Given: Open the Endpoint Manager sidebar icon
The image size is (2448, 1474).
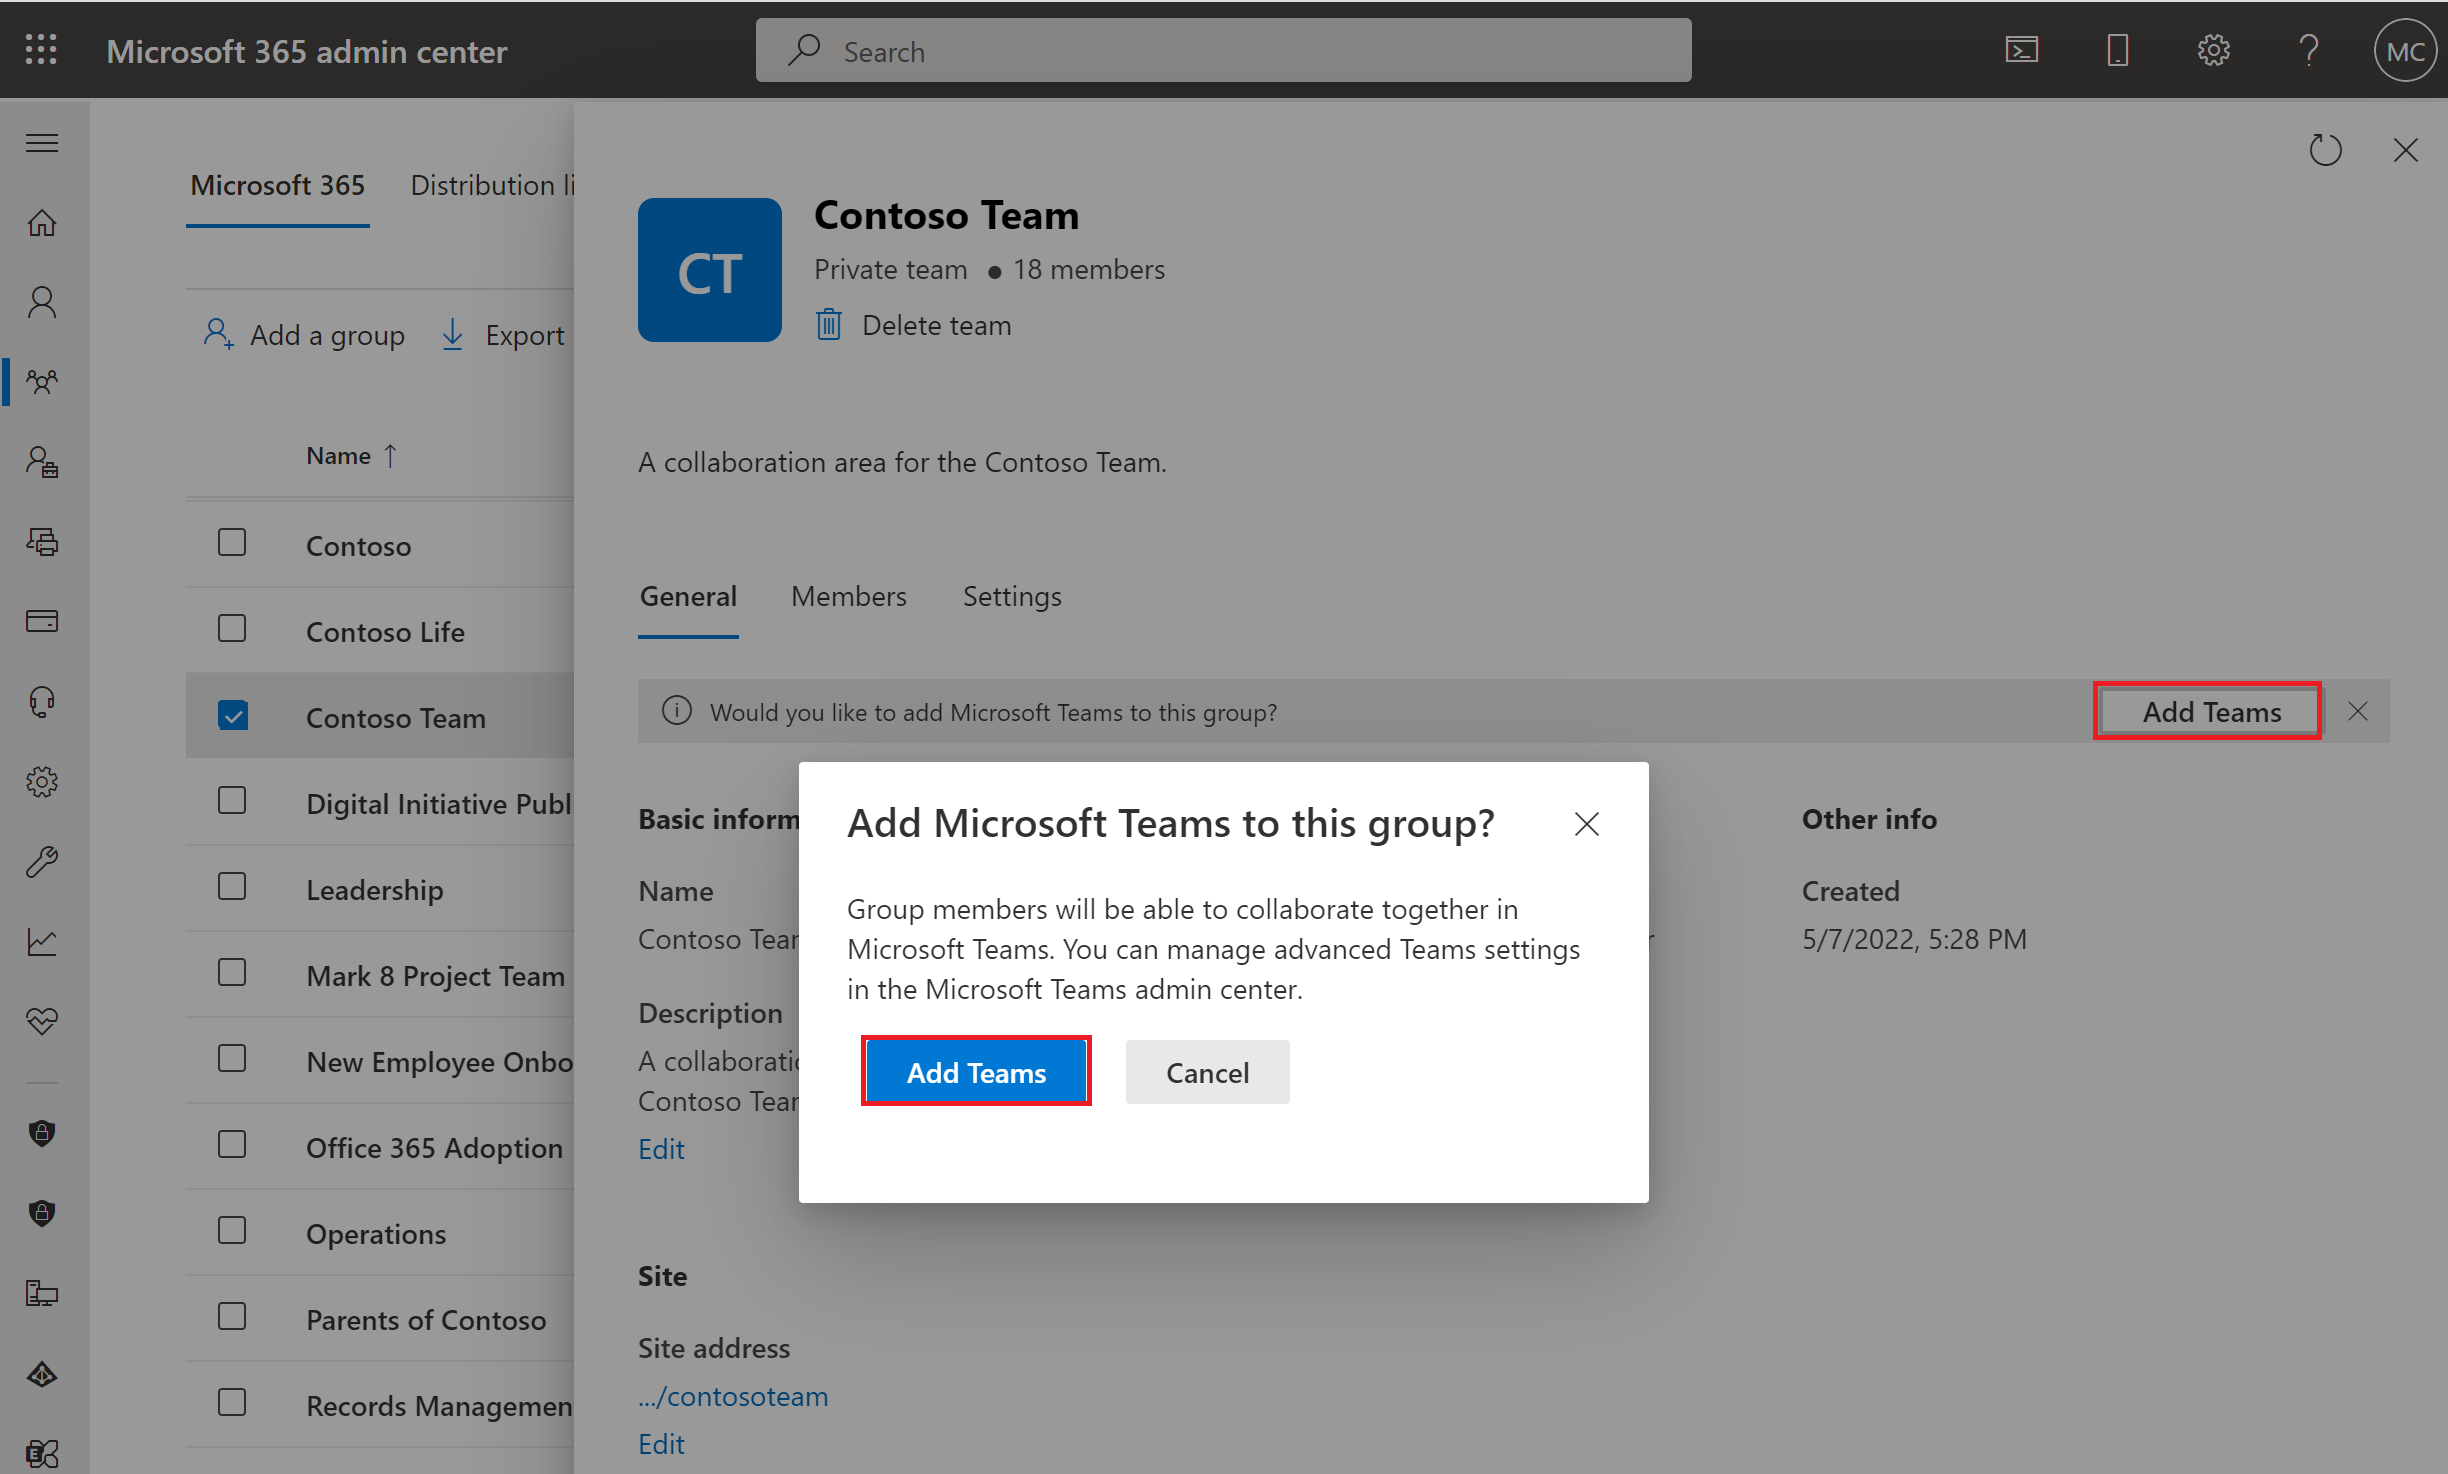Looking at the screenshot, I should pos(42,1293).
